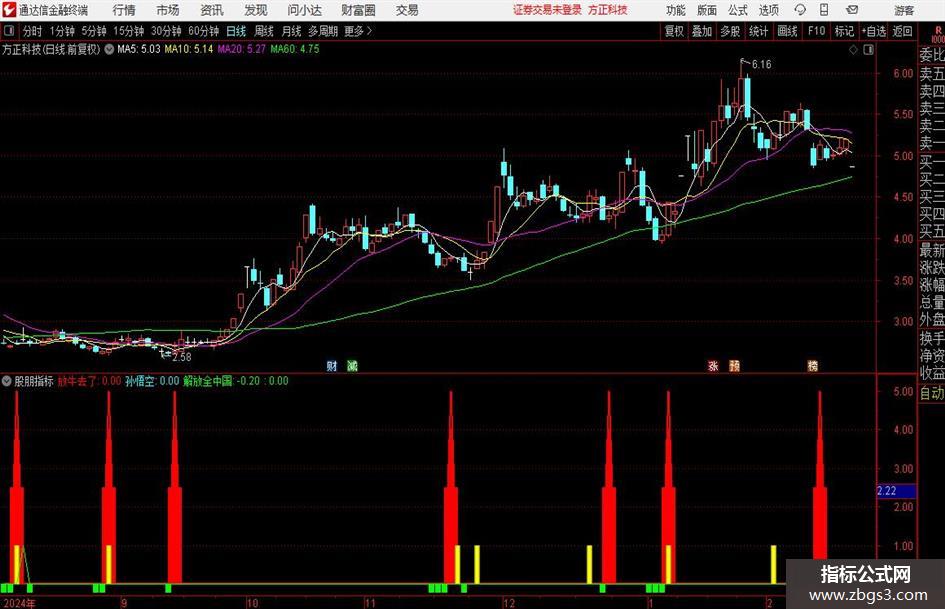
Task: Click the 2.22 value tag on indicator axis
Action: pyautogui.click(x=896, y=491)
